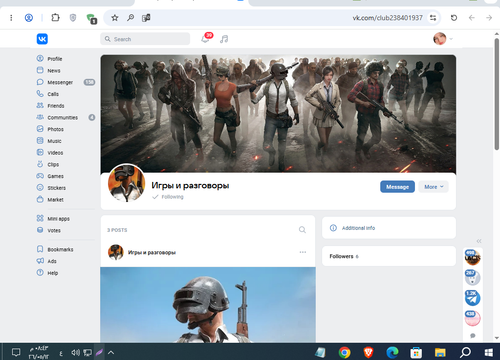
Task: Open the More dropdown button
Action: click(x=434, y=187)
